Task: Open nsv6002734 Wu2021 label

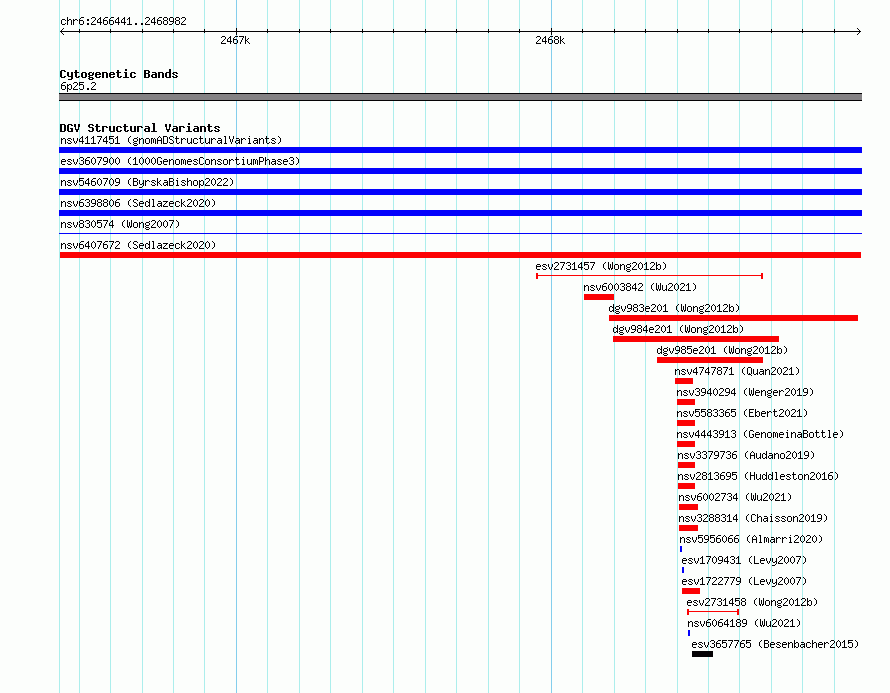Action: [735, 497]
